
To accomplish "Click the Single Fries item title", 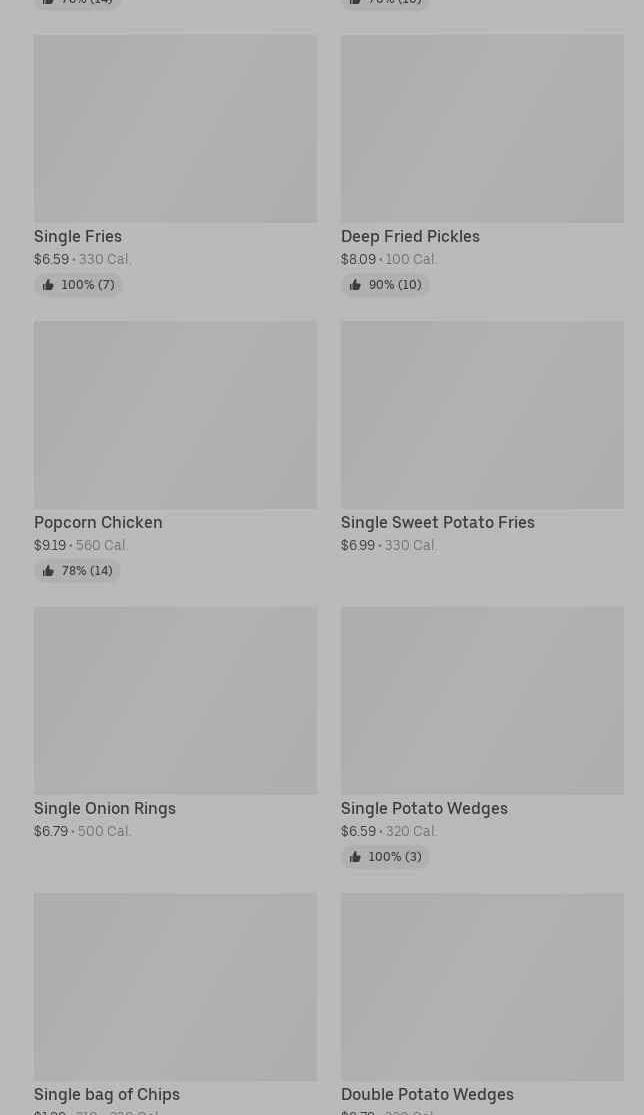I will [78, 236].
